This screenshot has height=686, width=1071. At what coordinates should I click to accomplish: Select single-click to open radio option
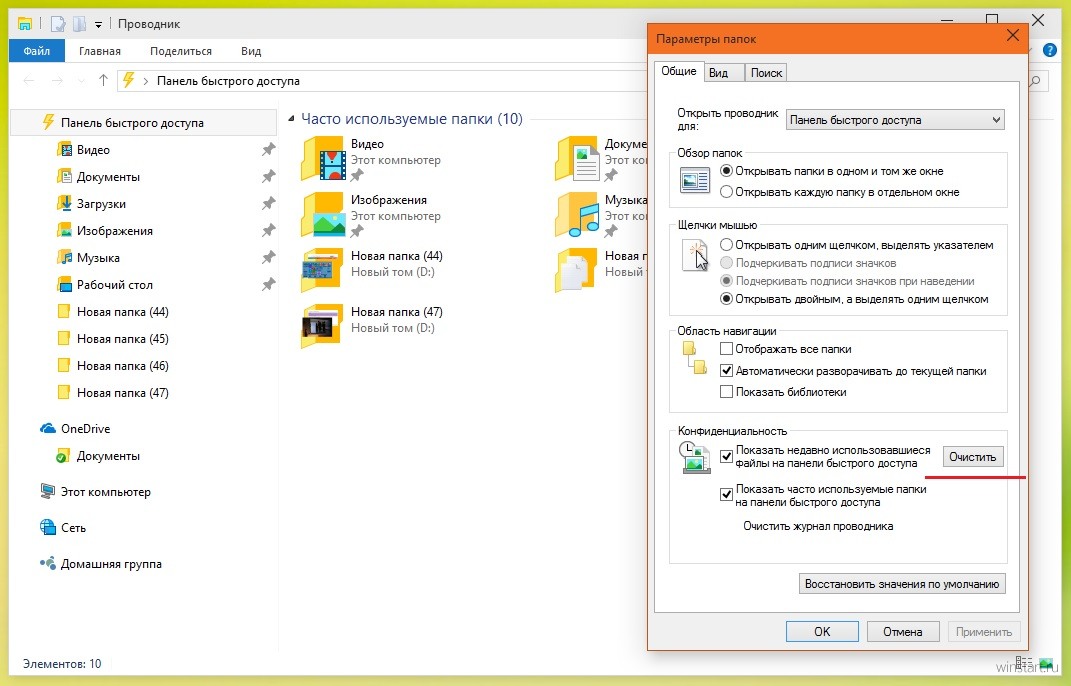[x=727, y=245]
